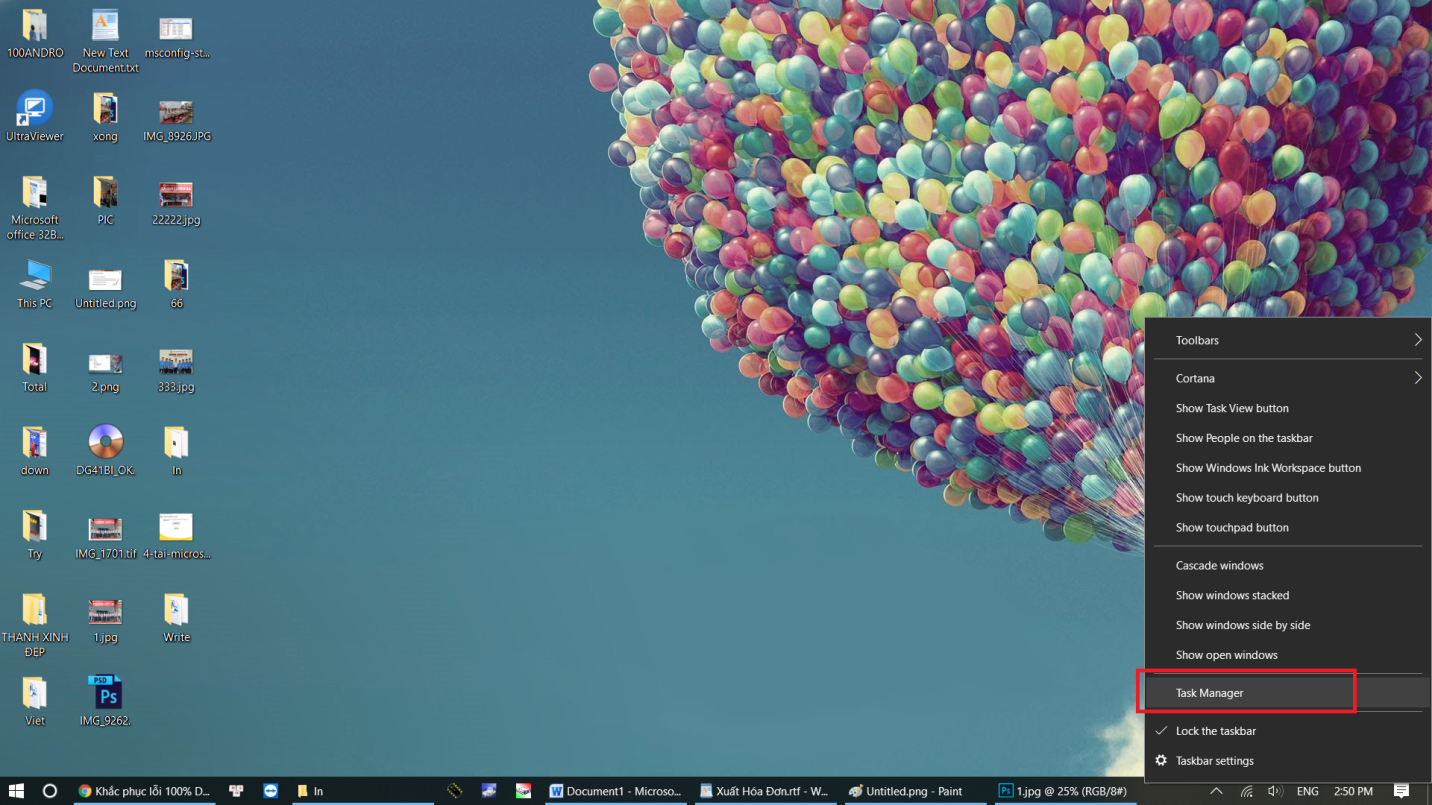Open Cortana circle on taskbar
The height and width of the screenshot is (805, 1432).
click(x=50, y=791)
